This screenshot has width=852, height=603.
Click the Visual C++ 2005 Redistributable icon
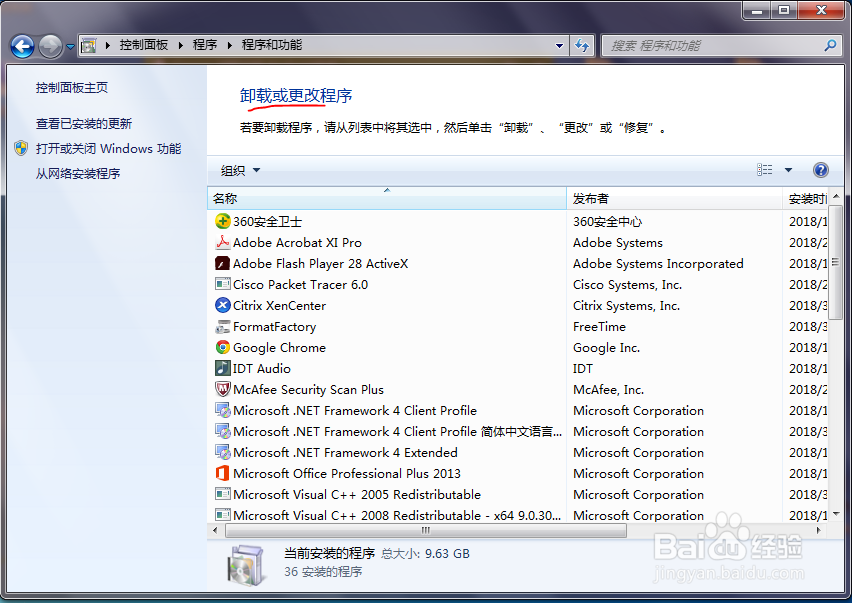point(223,494)
